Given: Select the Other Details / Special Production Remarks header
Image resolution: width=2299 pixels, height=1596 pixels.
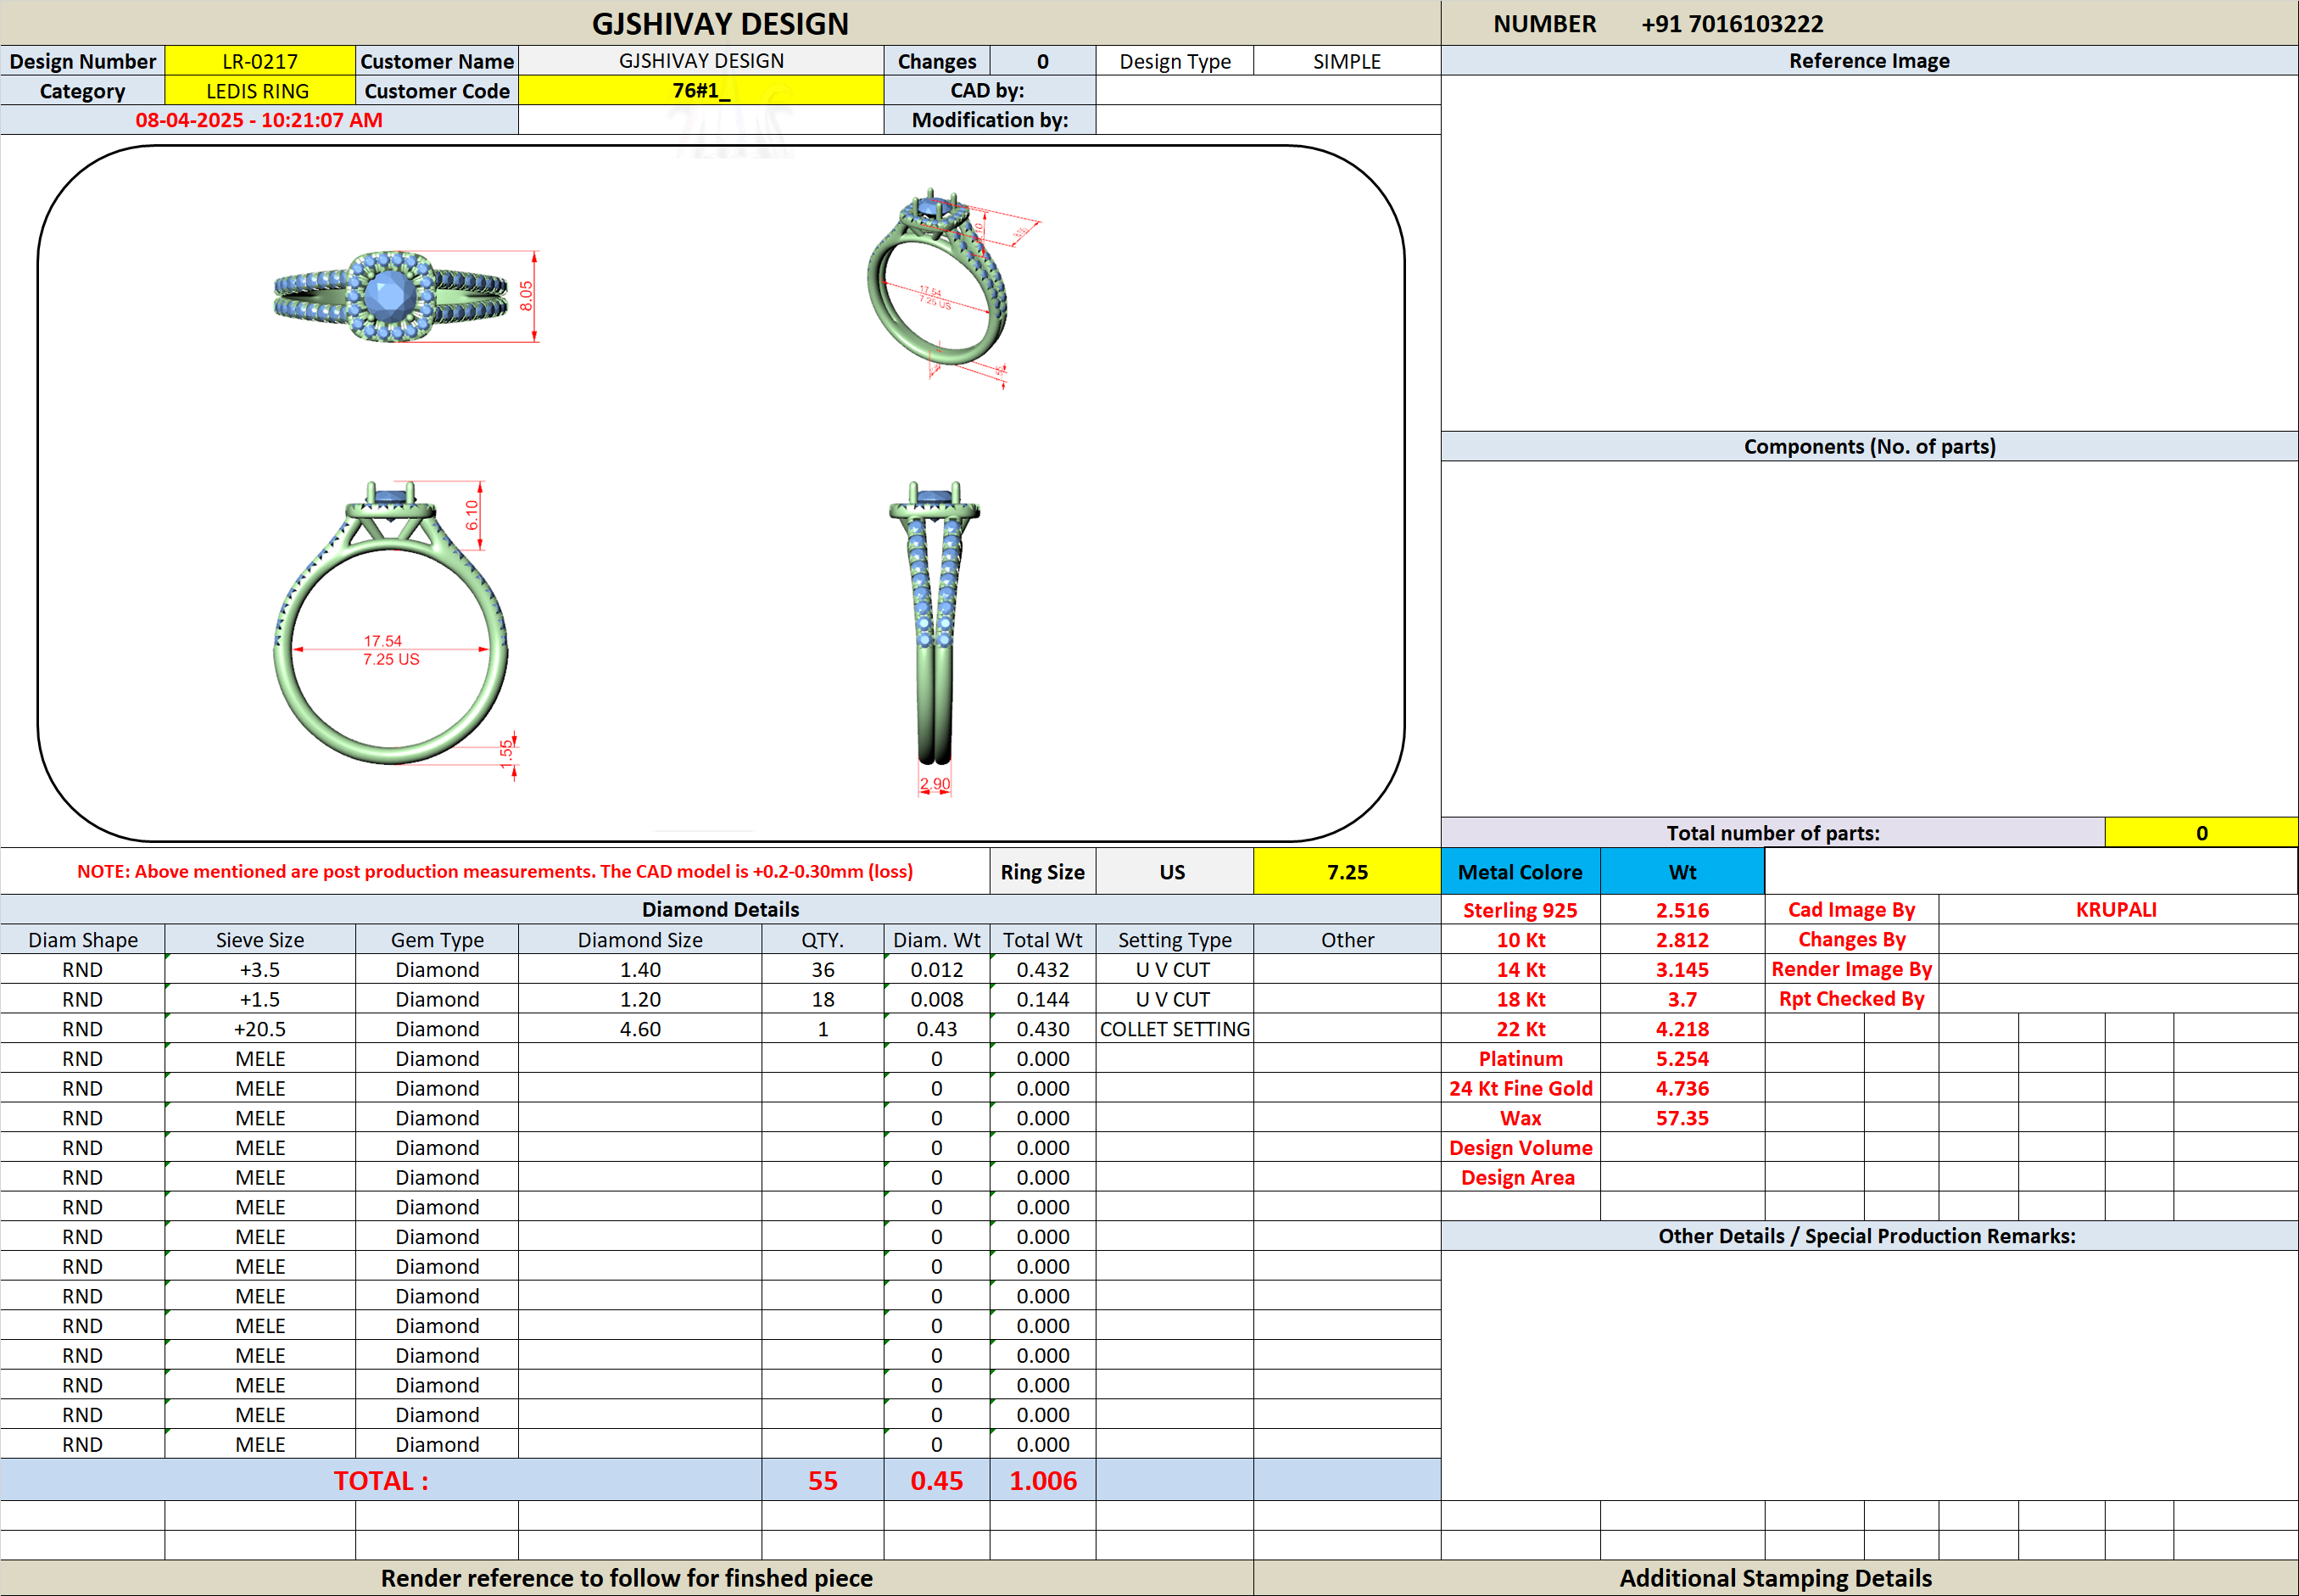Looking at the screenshot, I should pos(1869,1236).
